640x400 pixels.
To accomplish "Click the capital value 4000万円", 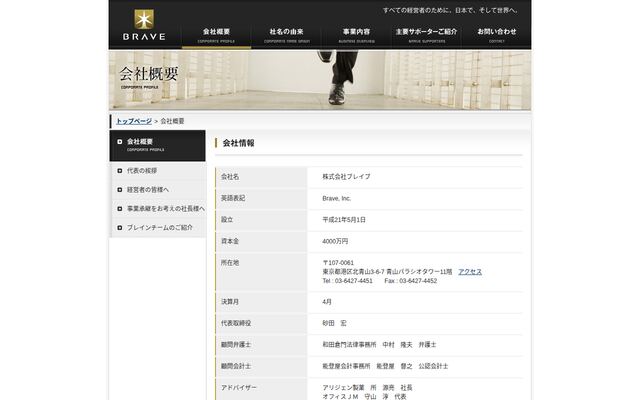I will click(335, 242).
